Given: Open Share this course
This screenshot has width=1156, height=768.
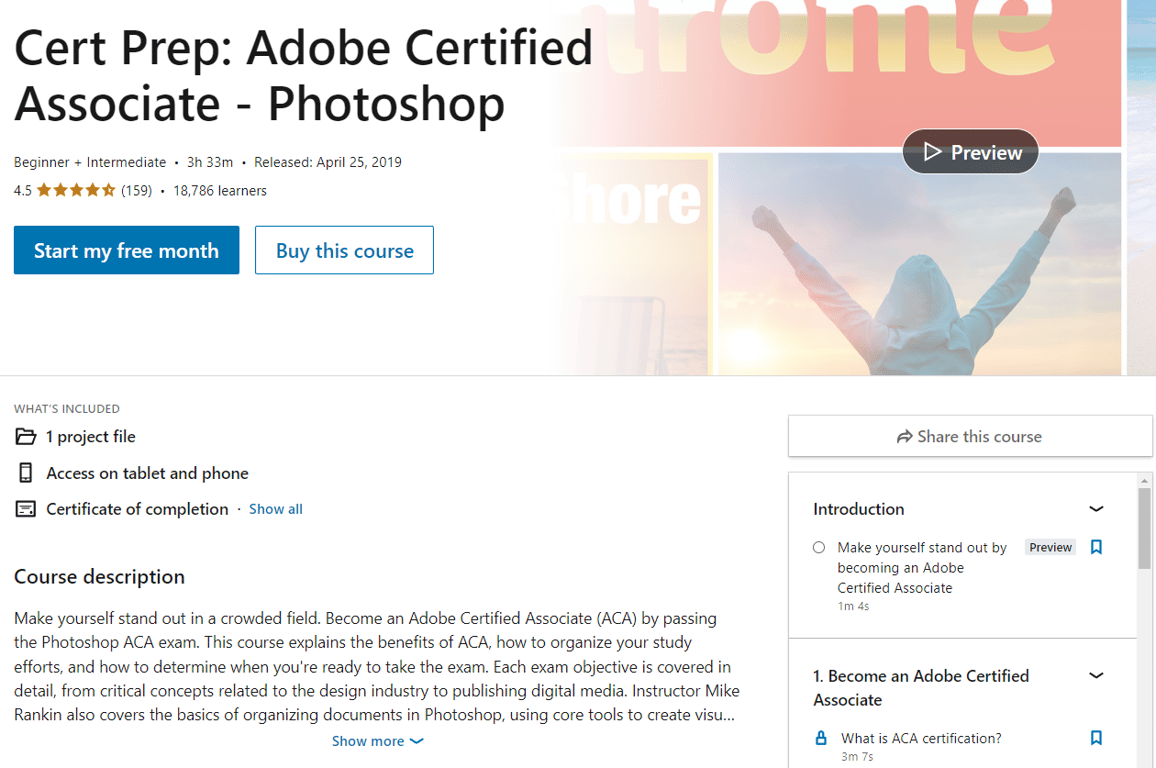Looking at the screenshot, I should coord(969,436).
